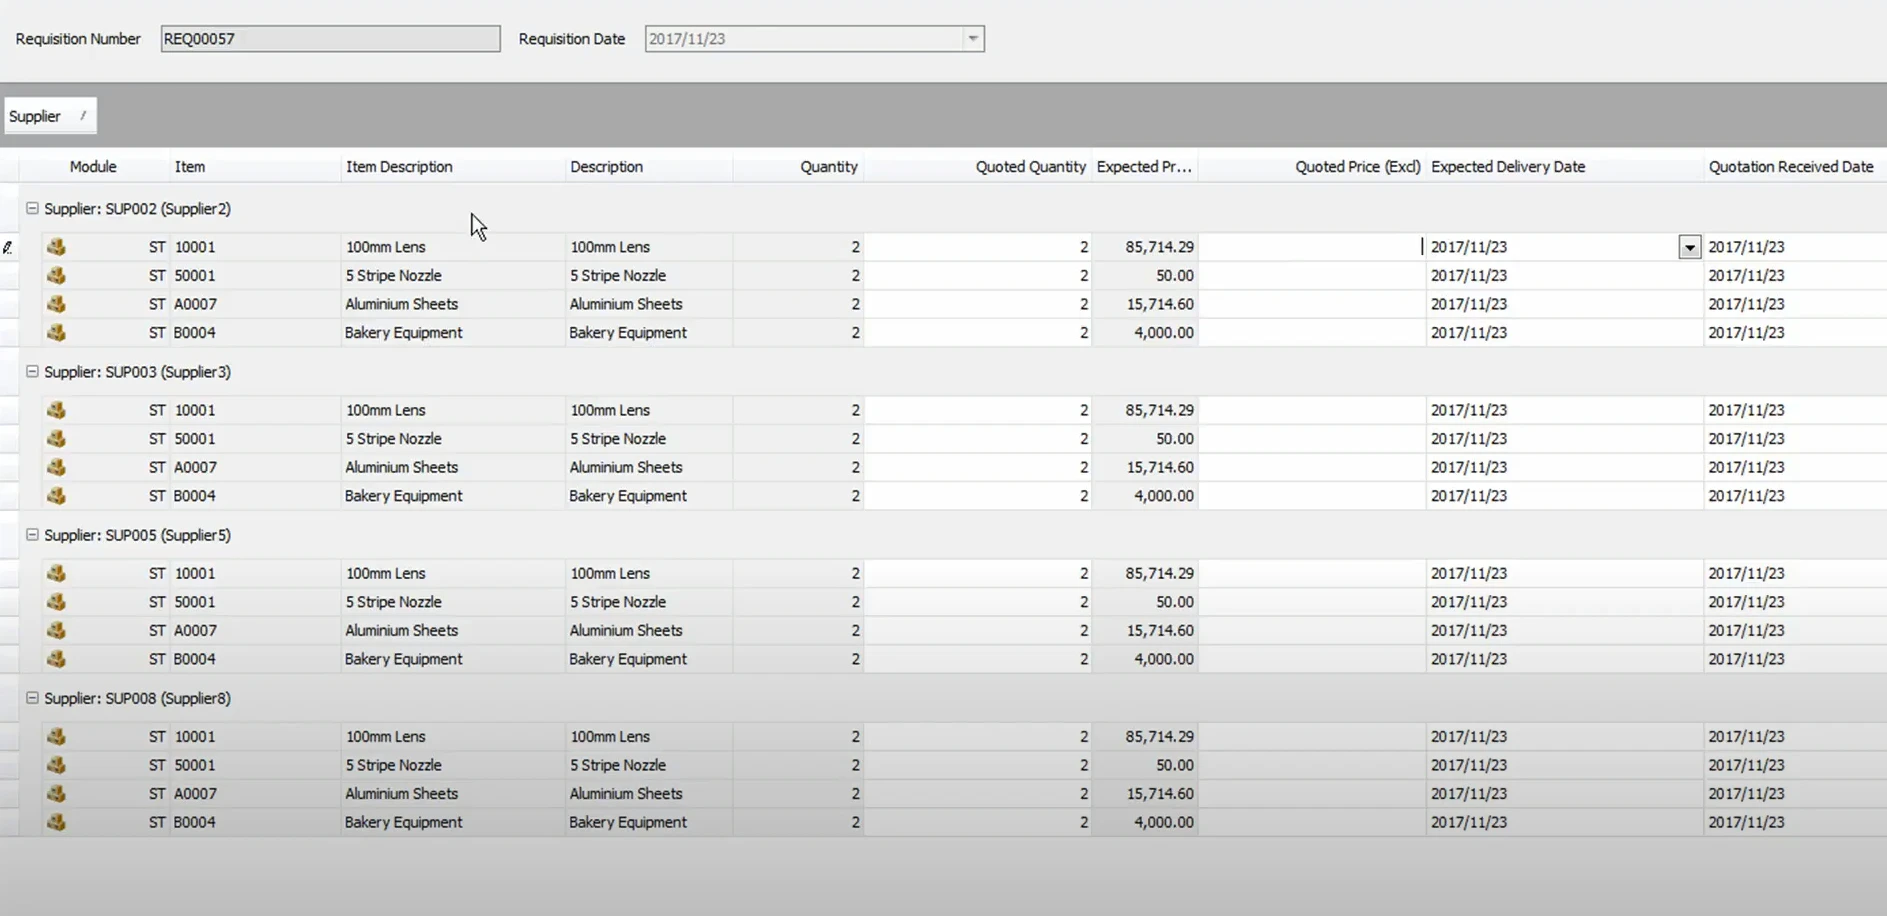Click the package icon beside item 10001 under Supplier2
Image resolution: width=1887 pixels, height=916 pixels.
(56, 246)
